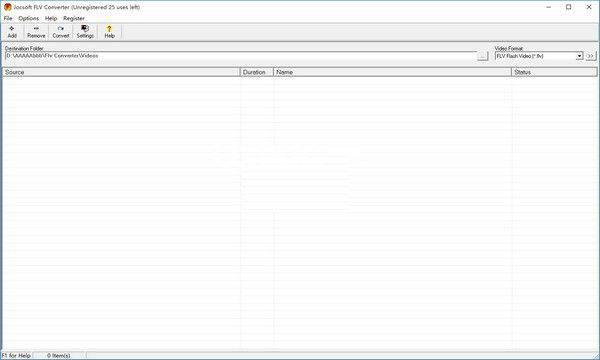600x360 pixels.
Task: Click the '0 Item(s)' status bar text
Action: click(59, 355)
